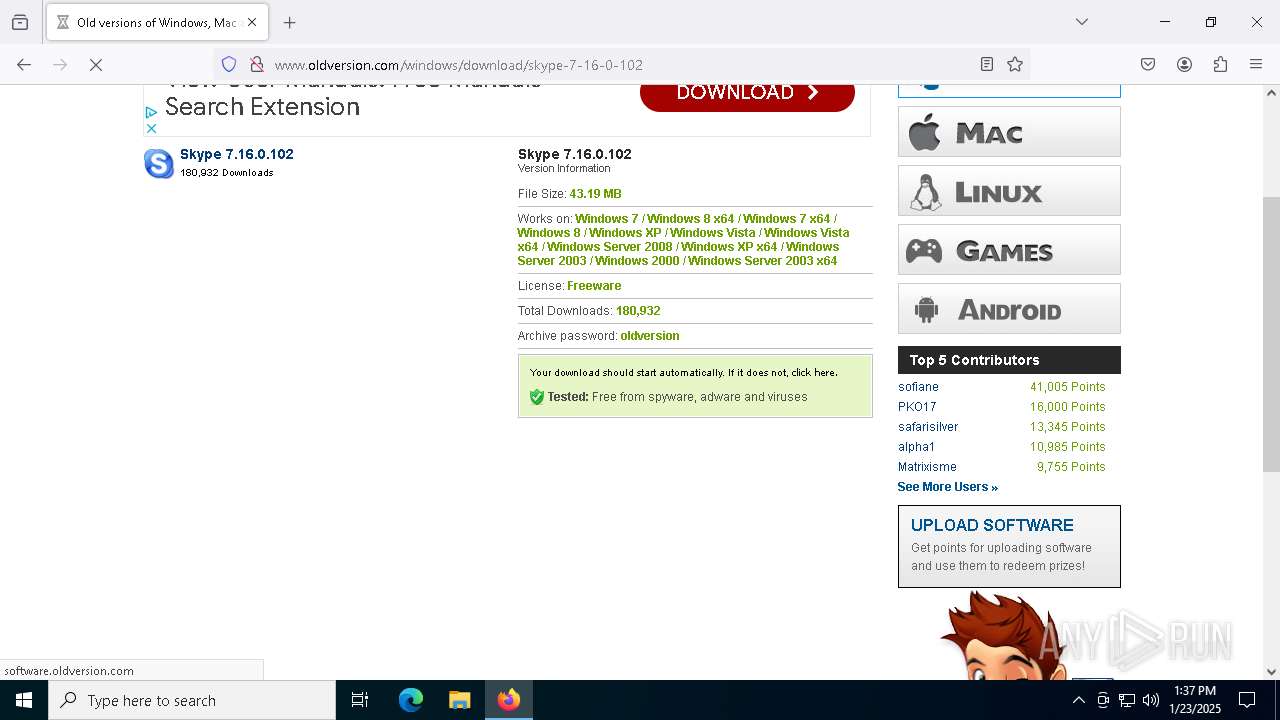Screen dimensions: 1280x720
Task: Click the red DOWNLOAD ad button
Action: point(747,95)
